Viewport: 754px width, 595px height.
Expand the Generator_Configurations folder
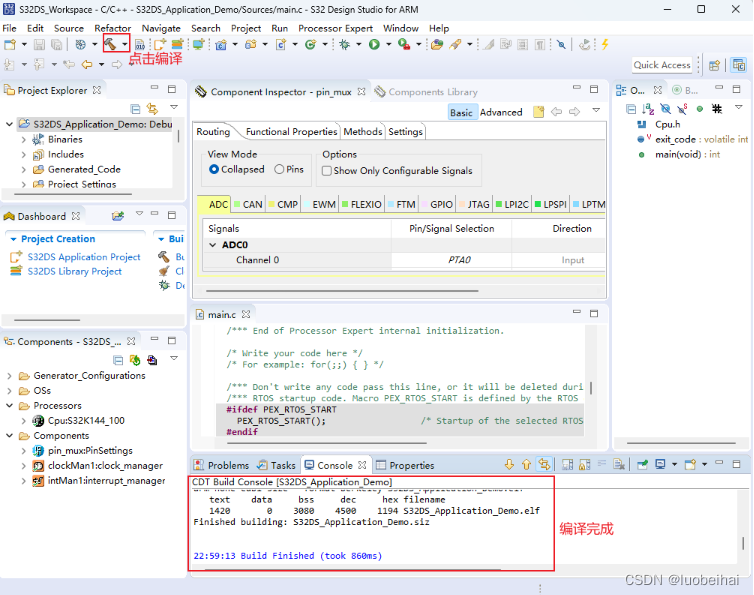pos(9,376)
